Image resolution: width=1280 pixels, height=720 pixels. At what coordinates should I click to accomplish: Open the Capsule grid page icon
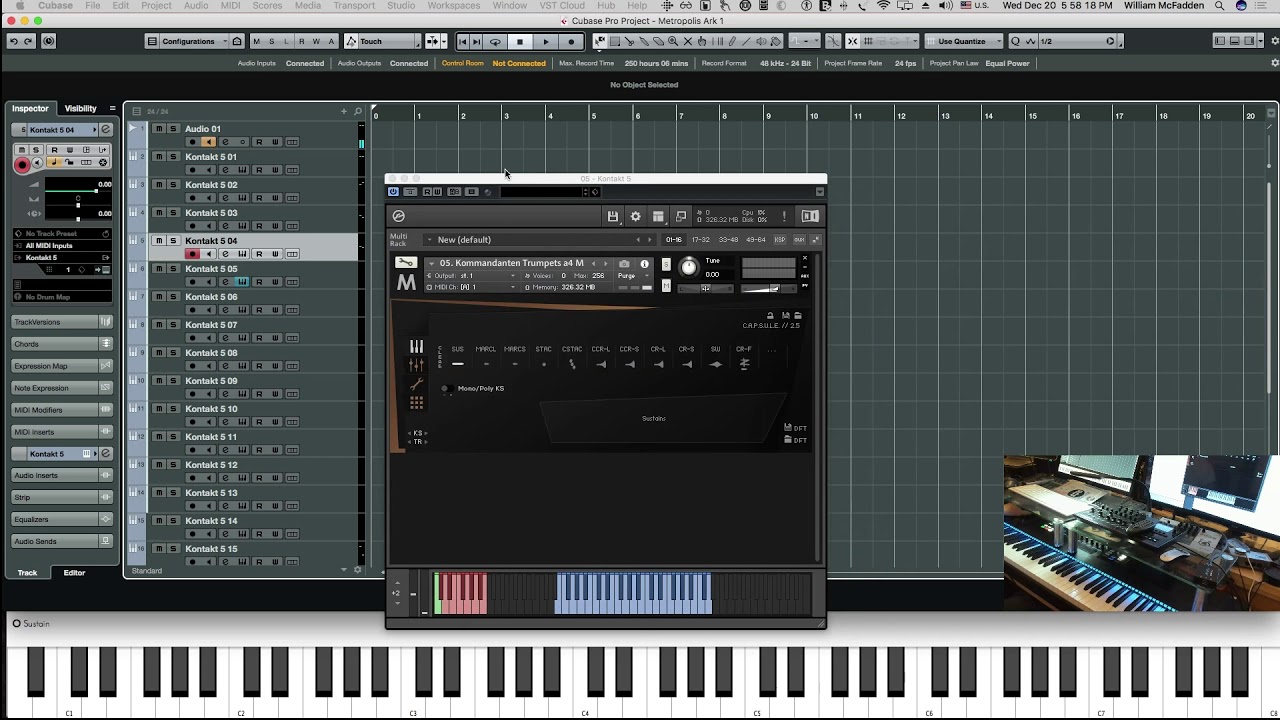pos(416,402)
